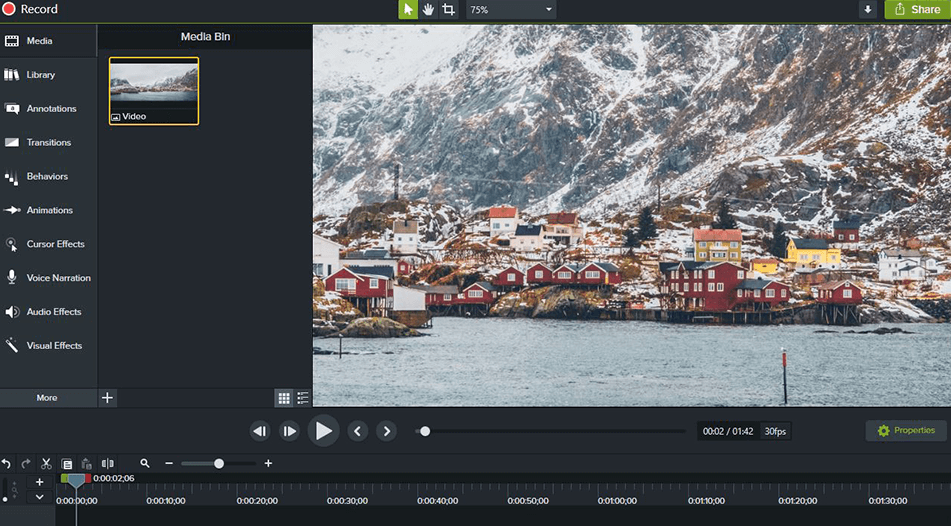Click the 30fps frame rate label
Viewport: 951px width, 526px height.
pos(775,431)
